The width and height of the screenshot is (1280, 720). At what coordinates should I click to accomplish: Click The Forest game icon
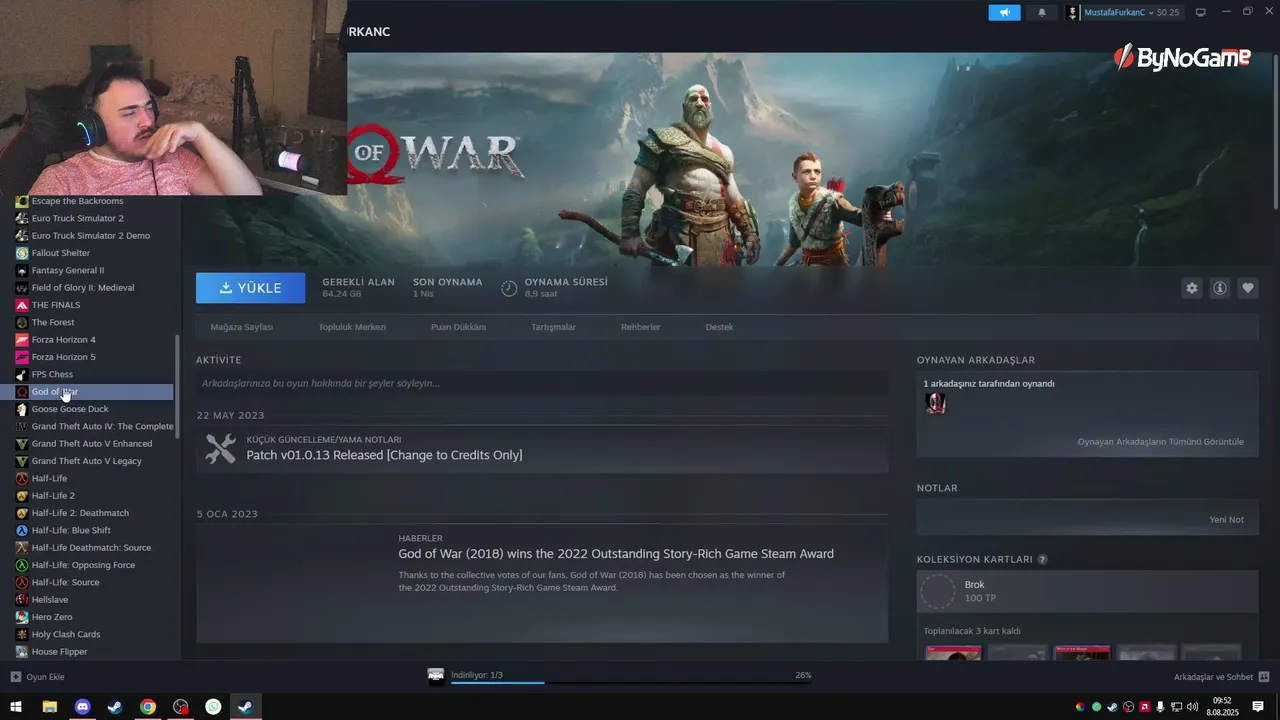tap(22, 322)
